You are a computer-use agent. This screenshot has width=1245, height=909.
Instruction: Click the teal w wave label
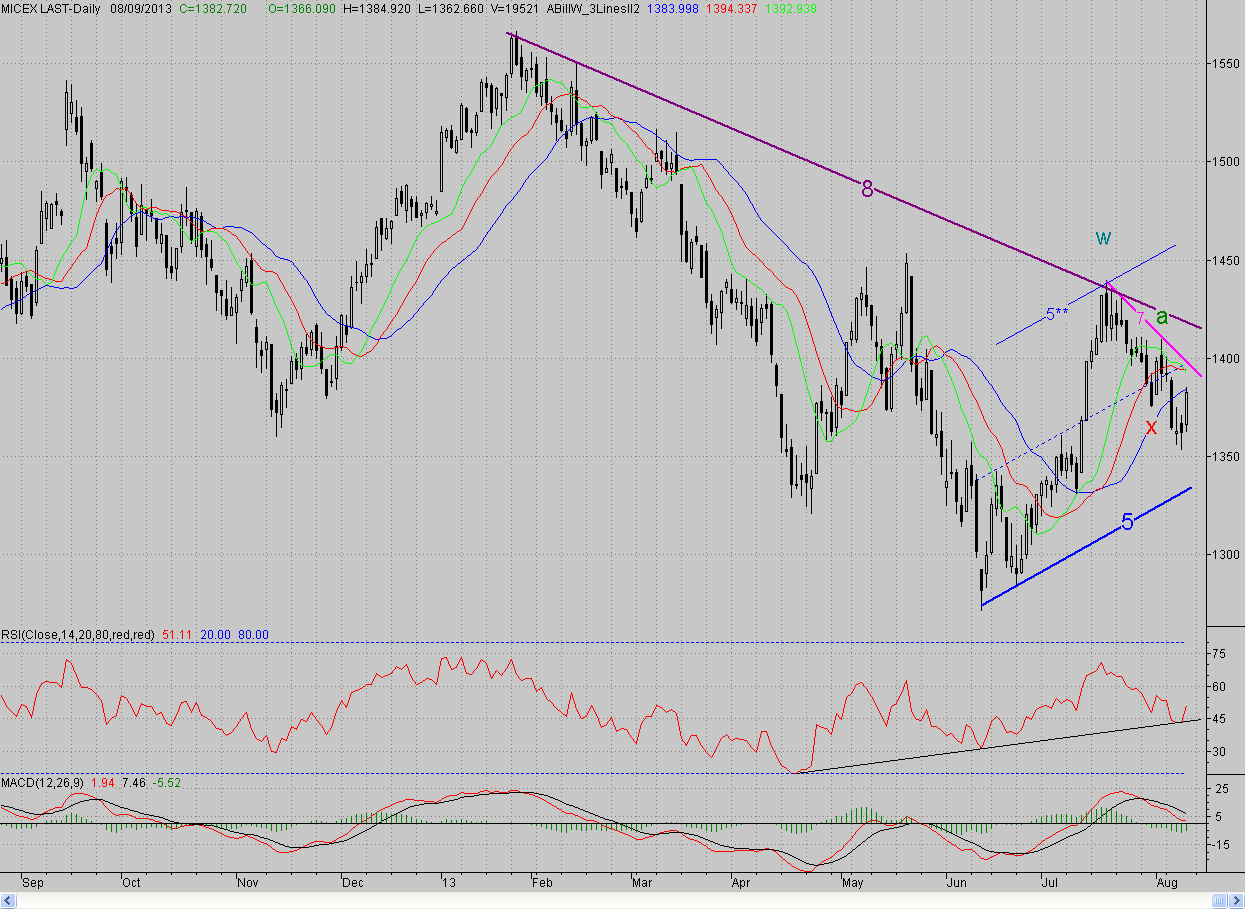tap(1103, 237)
